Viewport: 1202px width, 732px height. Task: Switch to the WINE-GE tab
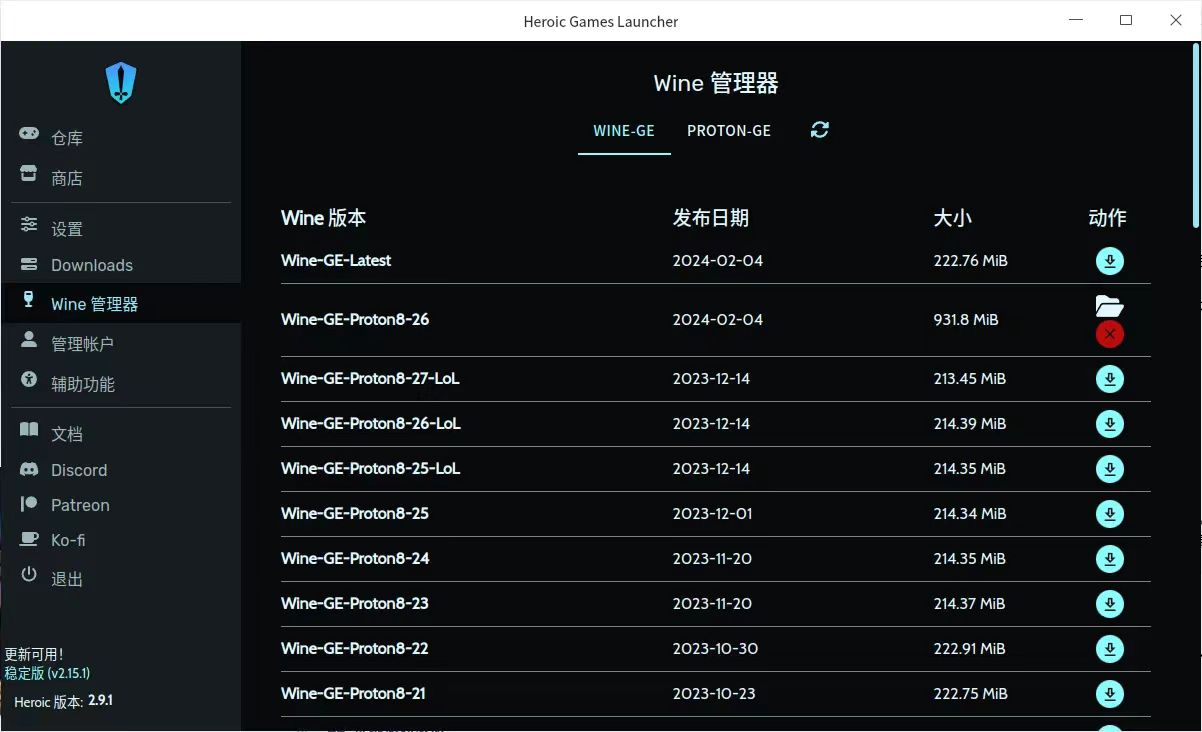[x=624, y=131]
